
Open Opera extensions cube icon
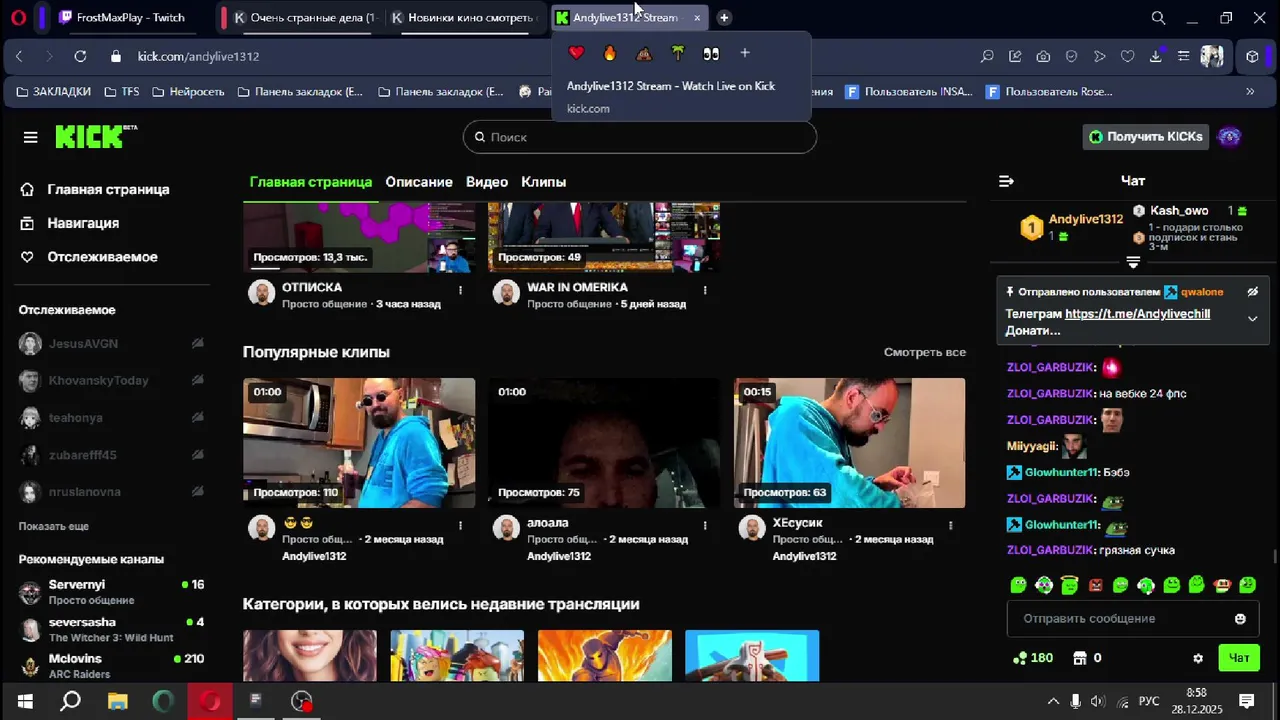[x=1252, y=57]
